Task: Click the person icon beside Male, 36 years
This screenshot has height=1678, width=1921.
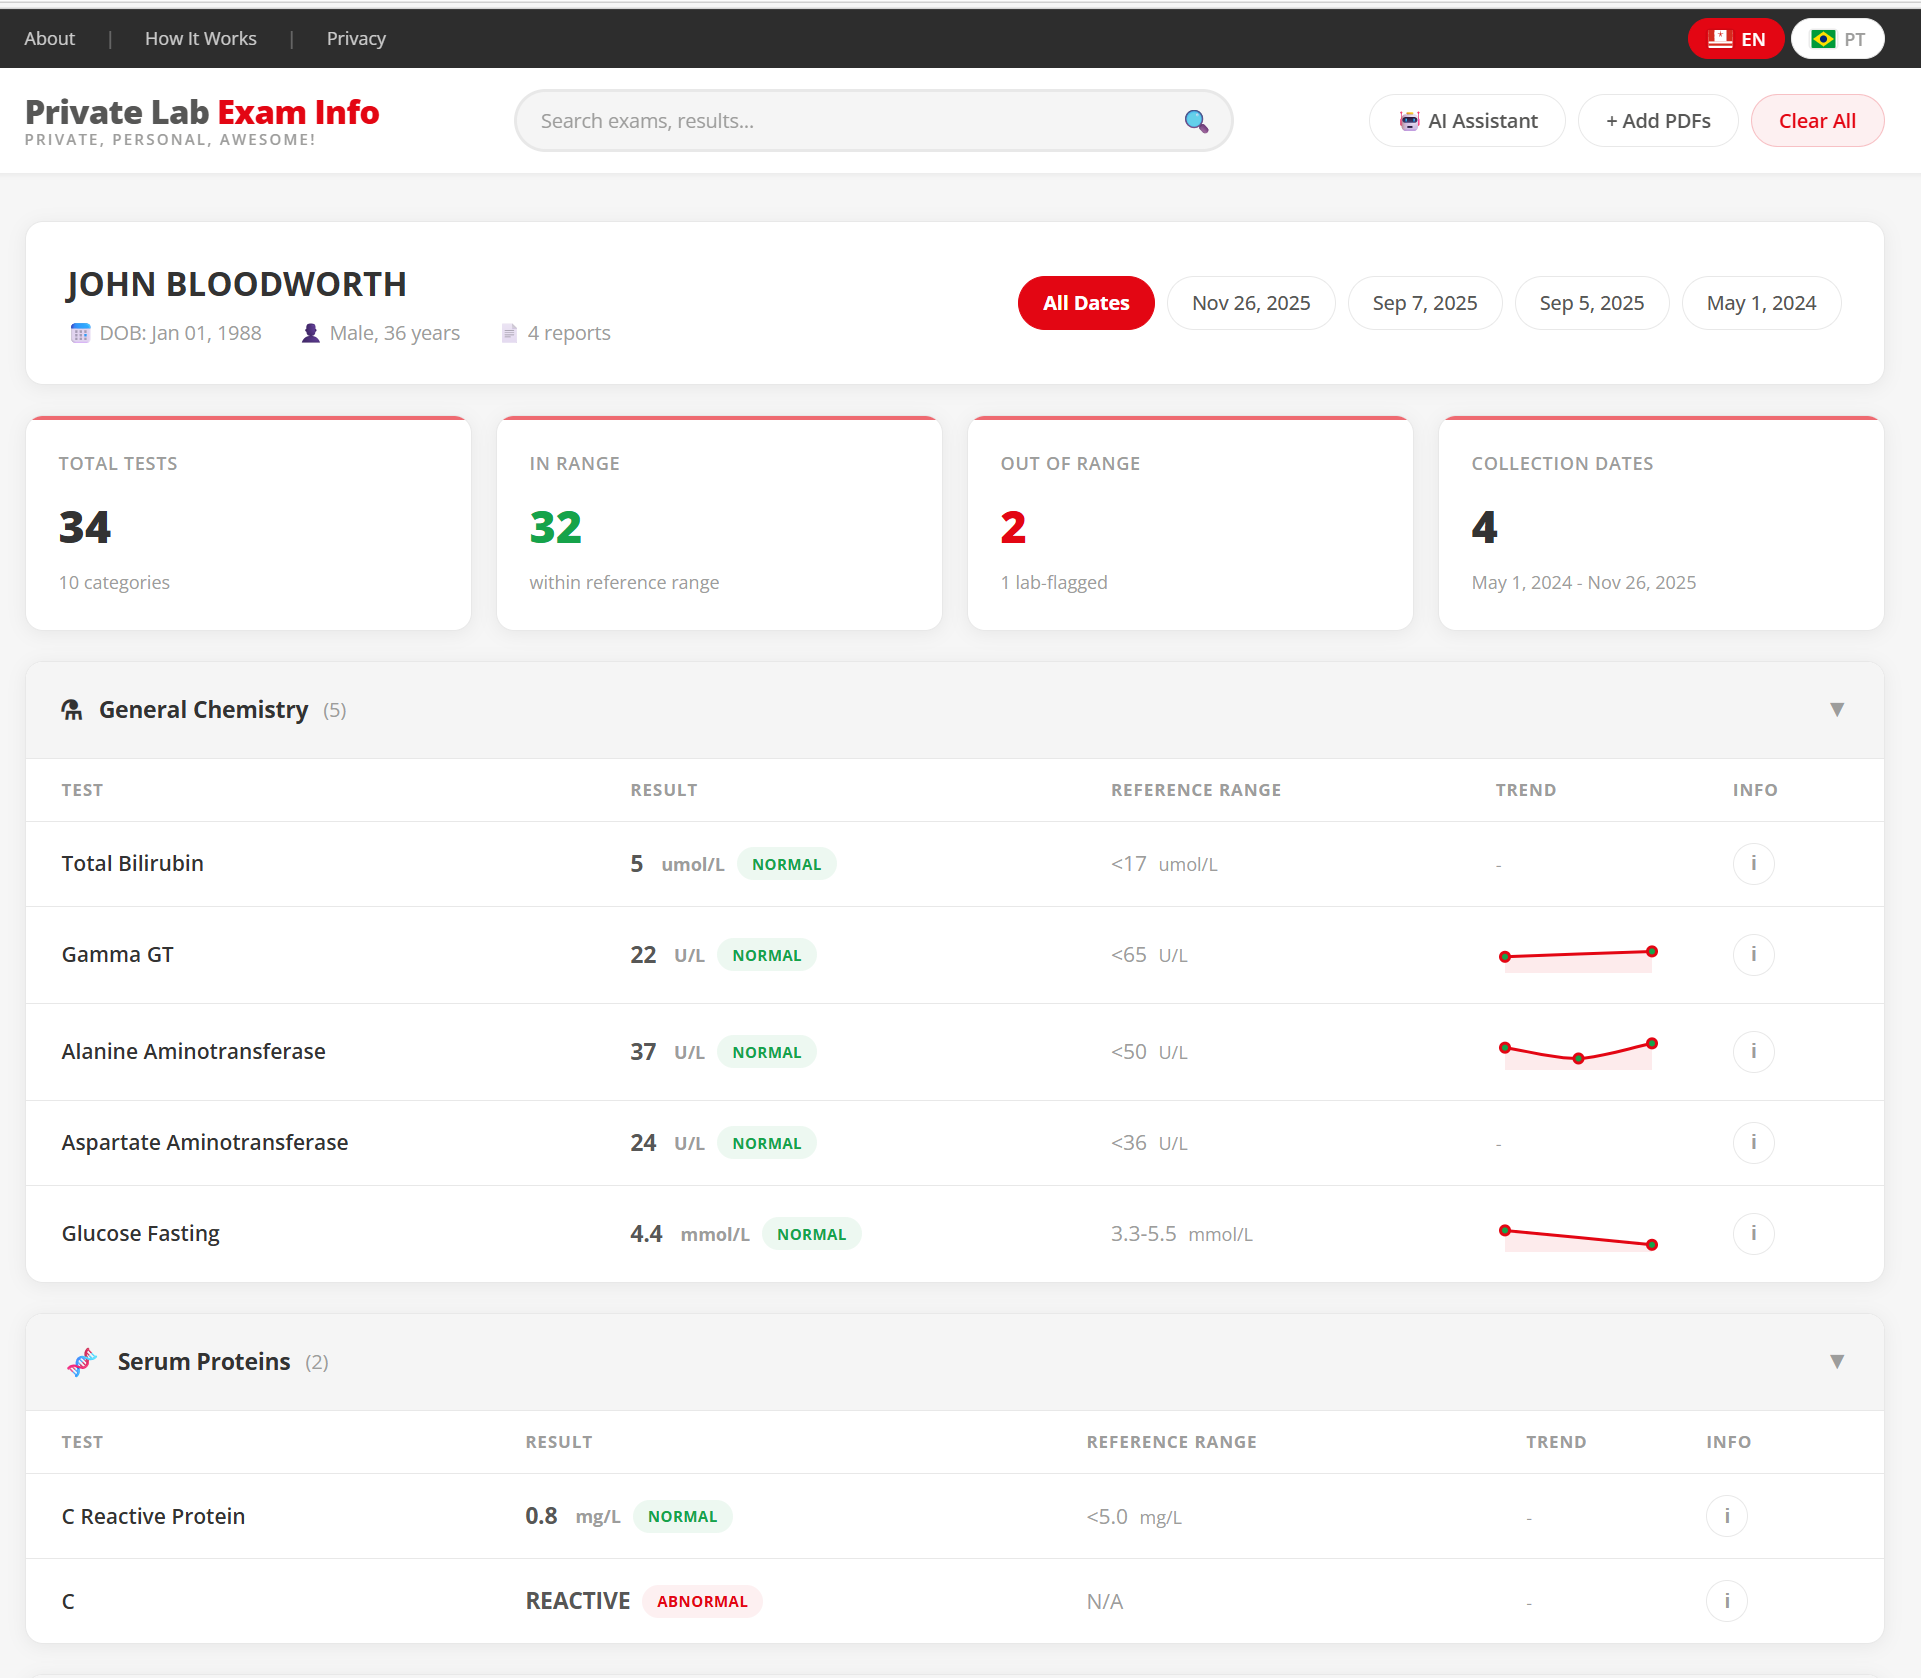Action: tap(311, 333)
